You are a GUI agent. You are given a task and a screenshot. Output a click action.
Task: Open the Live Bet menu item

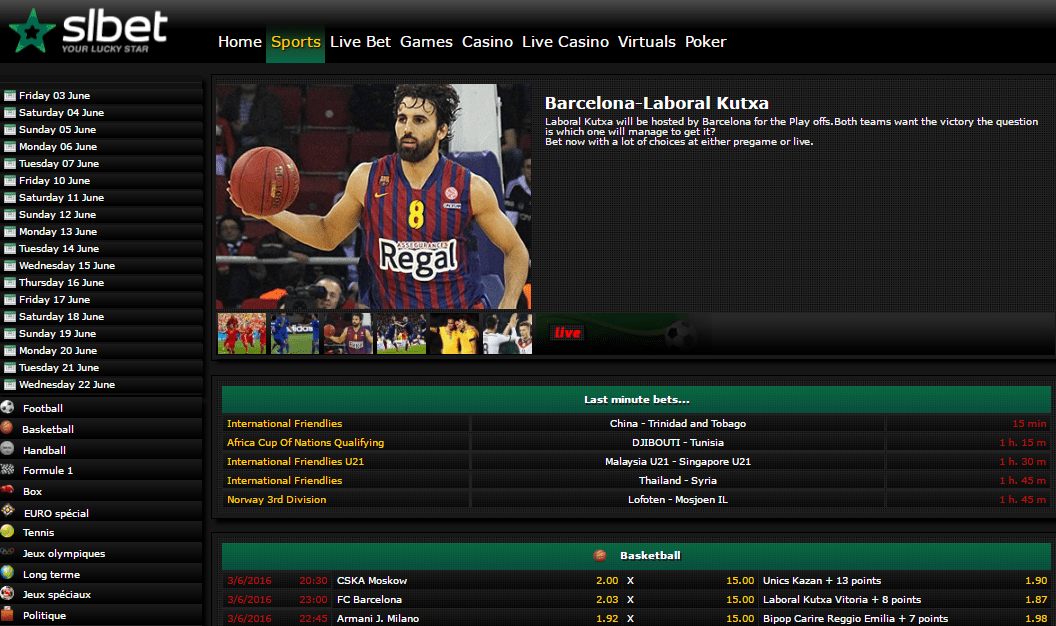pos(360,42)
